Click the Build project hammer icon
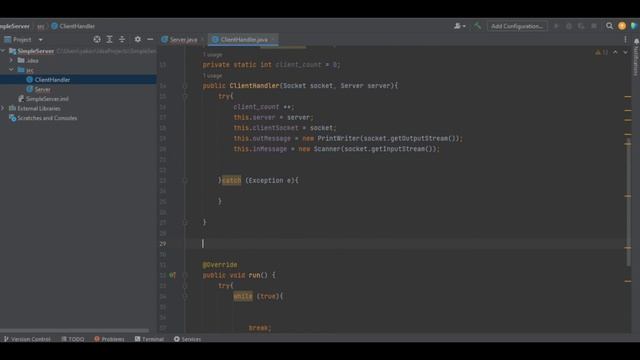 tap(477, 26)
